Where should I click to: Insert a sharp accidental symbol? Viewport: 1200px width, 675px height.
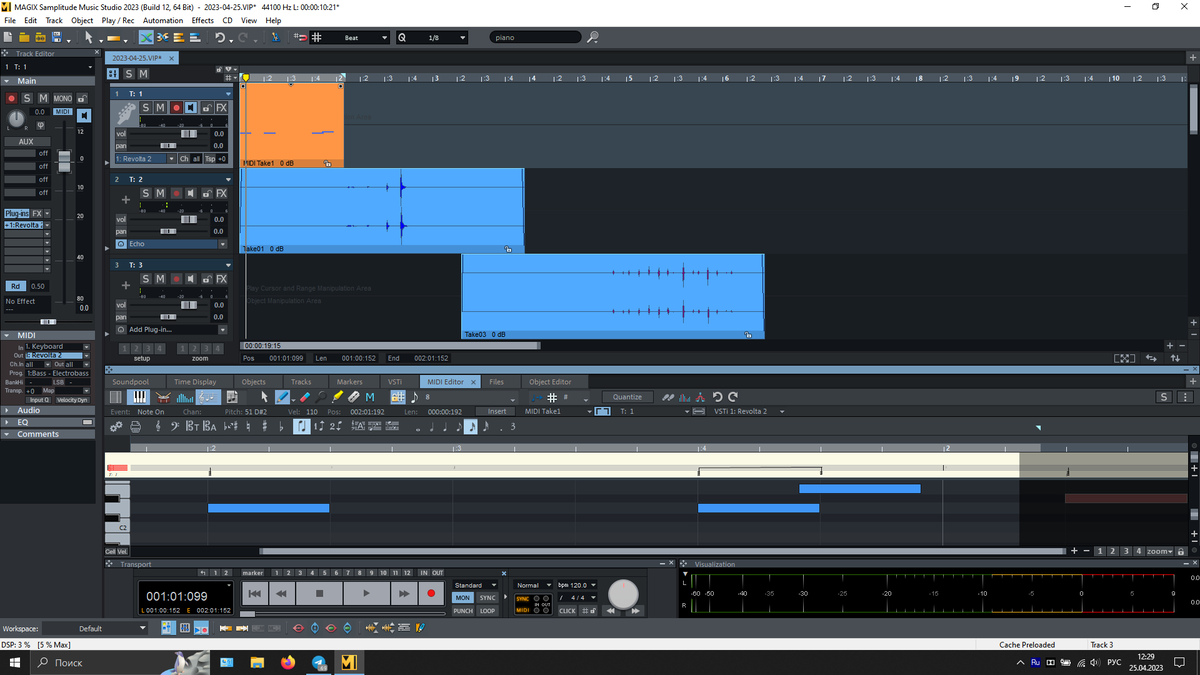pos(265,426)
